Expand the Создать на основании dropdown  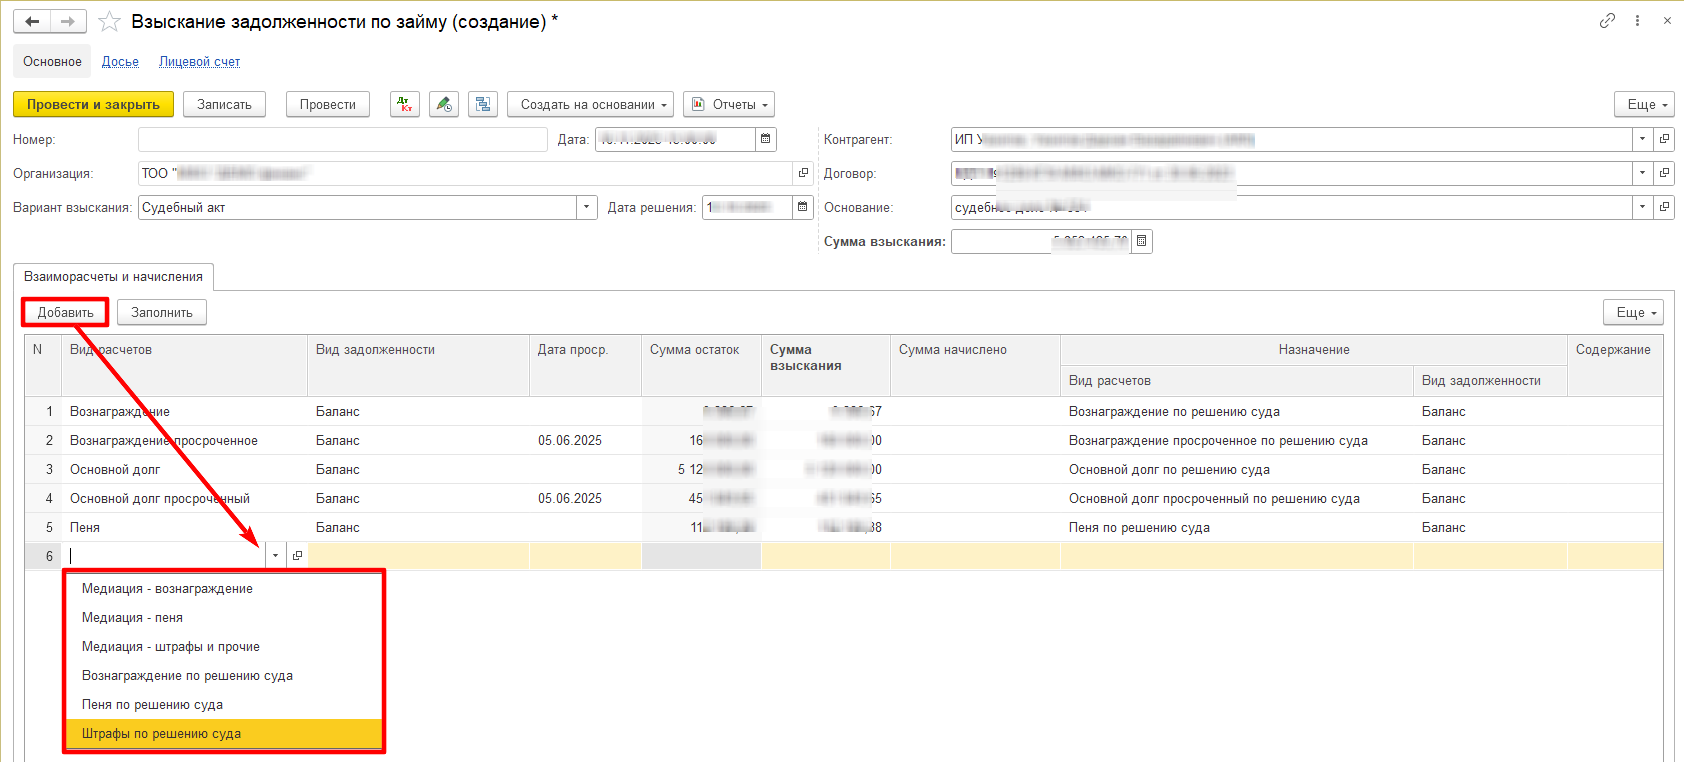pos(590,104)
